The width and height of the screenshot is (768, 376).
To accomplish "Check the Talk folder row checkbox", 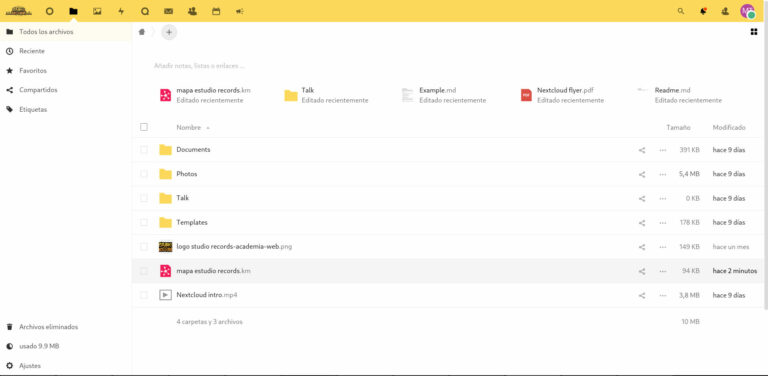I will click(x=144, y=198).
